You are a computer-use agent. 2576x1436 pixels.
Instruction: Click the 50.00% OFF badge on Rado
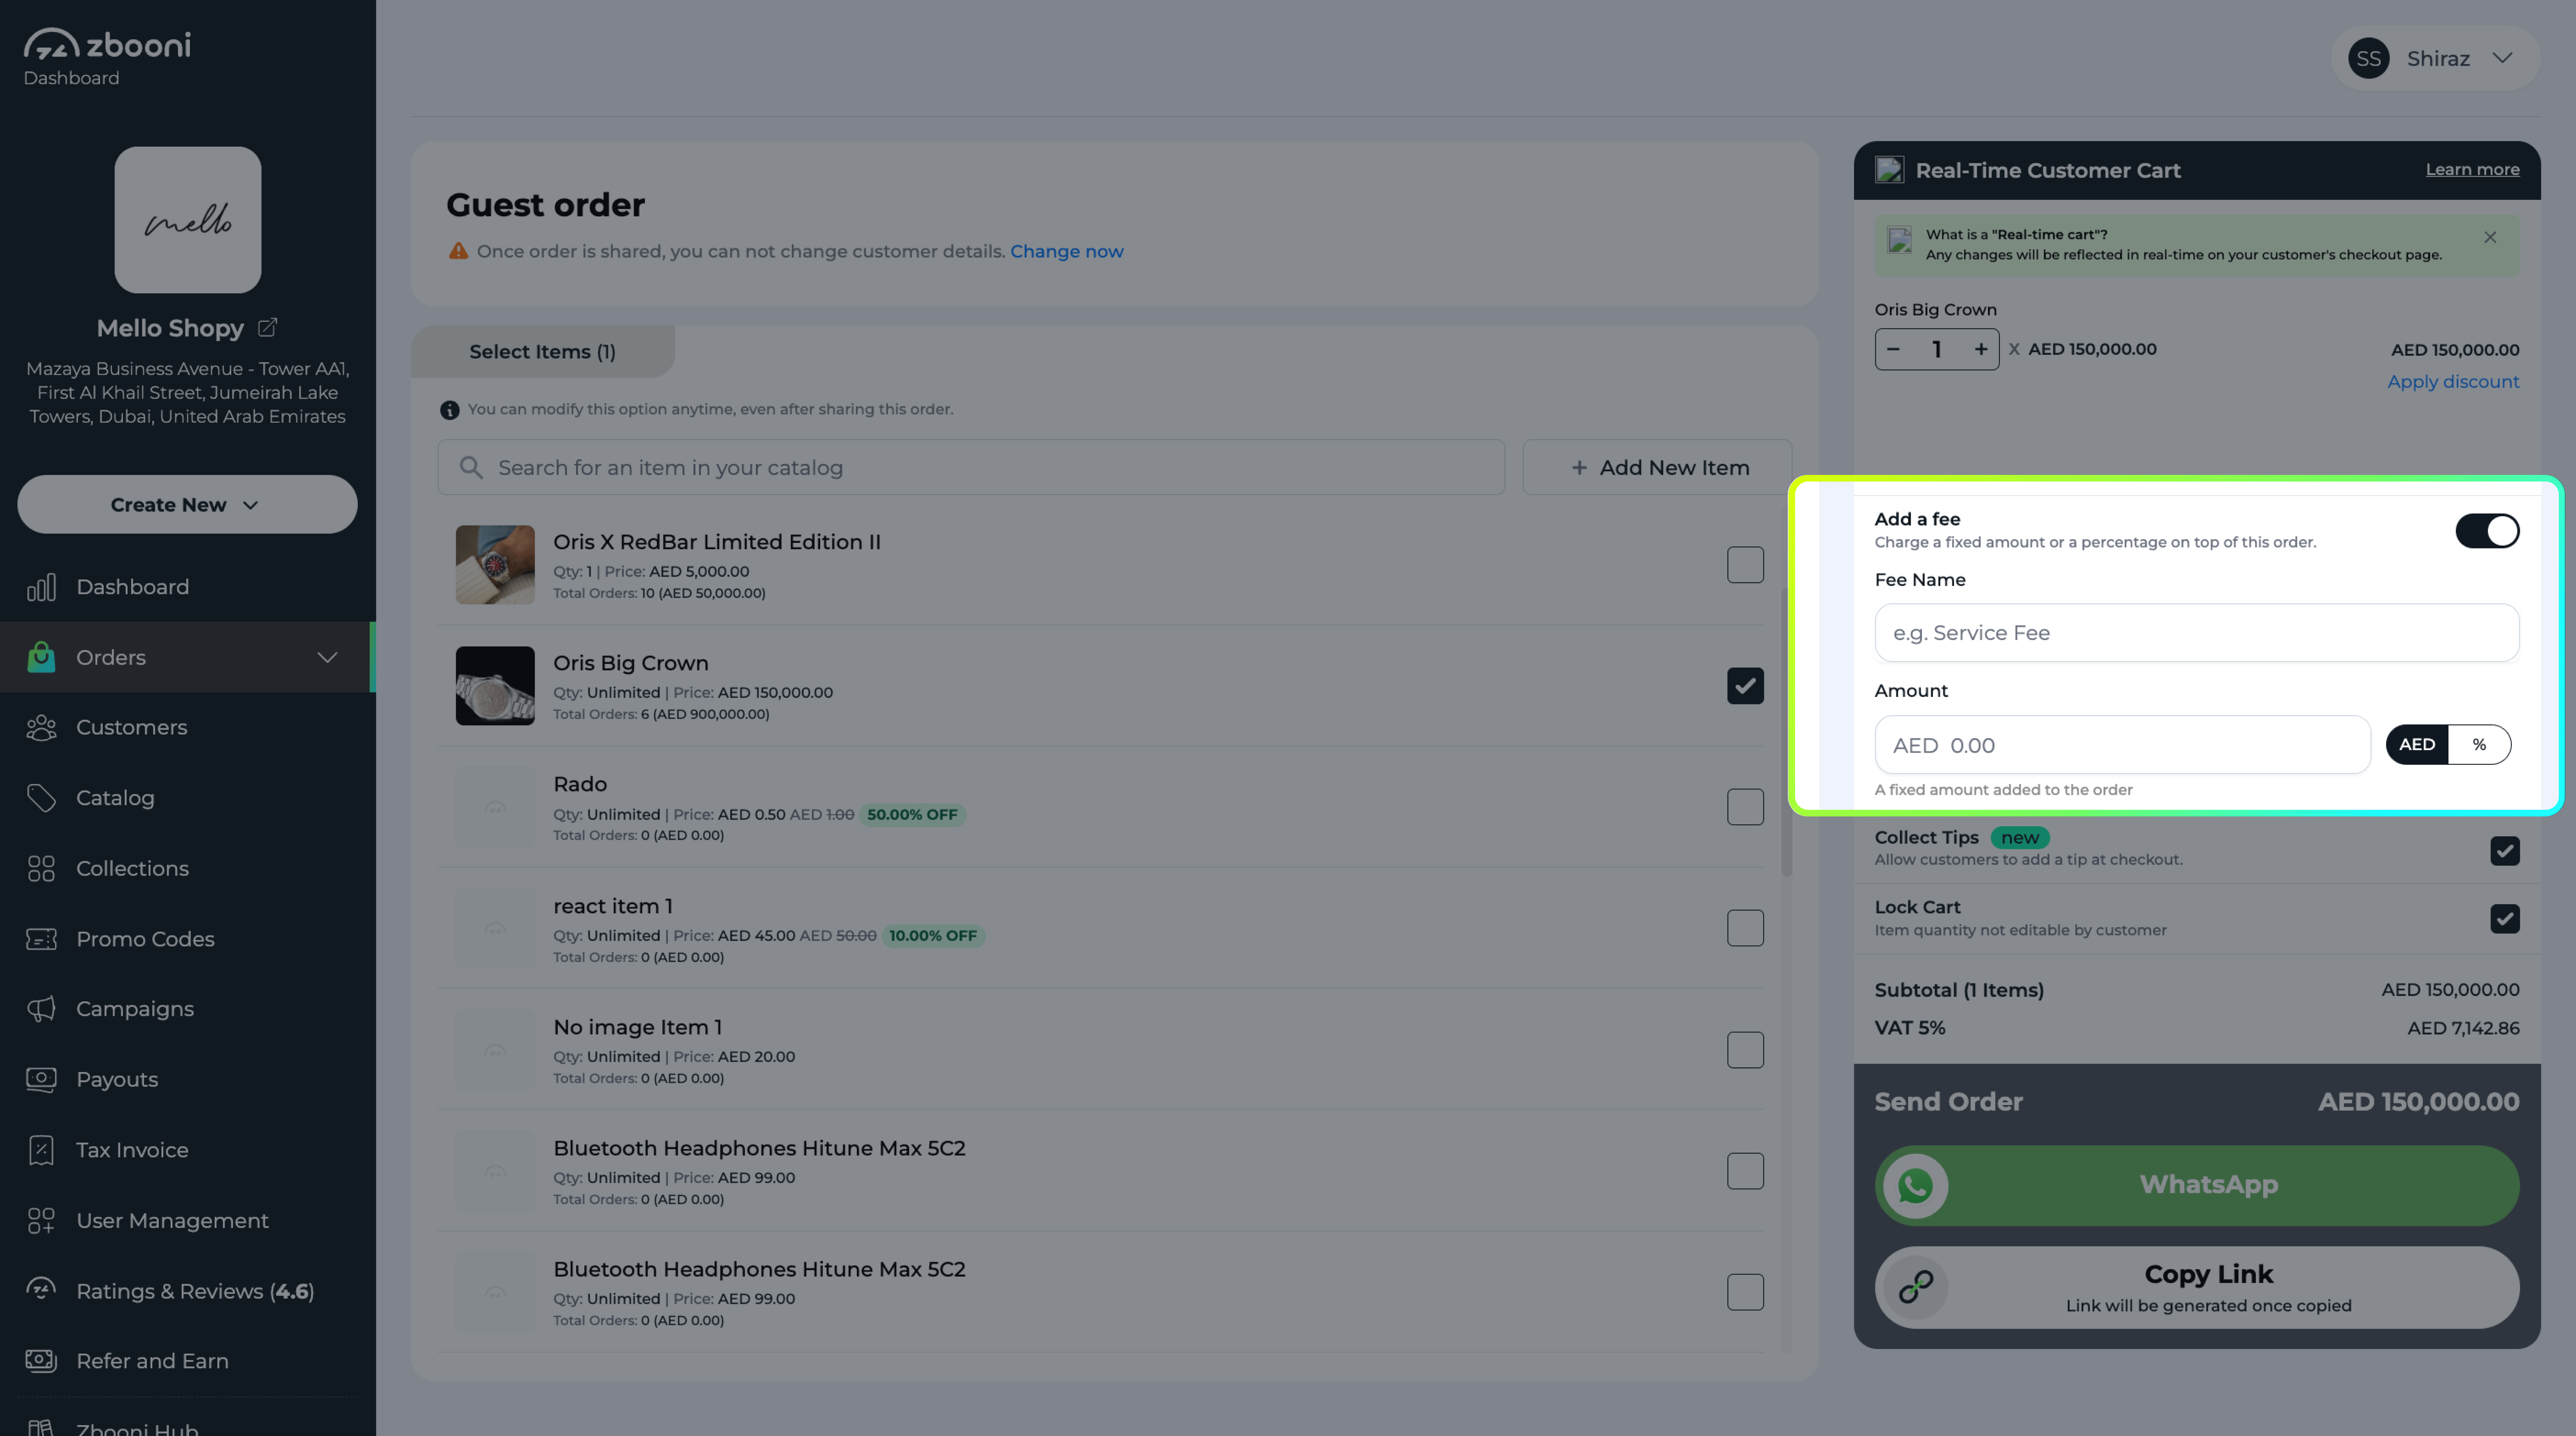(x=912, y=815)
